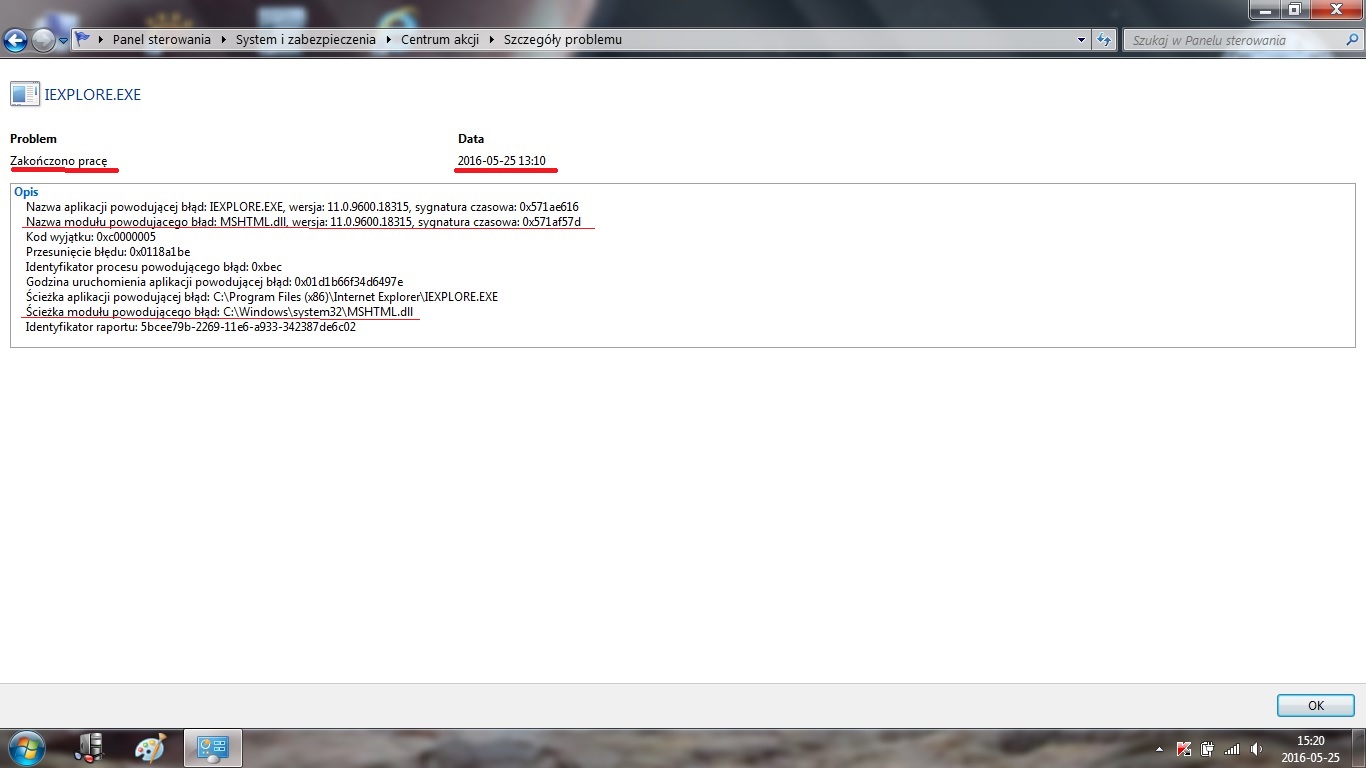
Task: Select line Nazwa aplikacji powodującej błąd
Action: click(302, 206)
